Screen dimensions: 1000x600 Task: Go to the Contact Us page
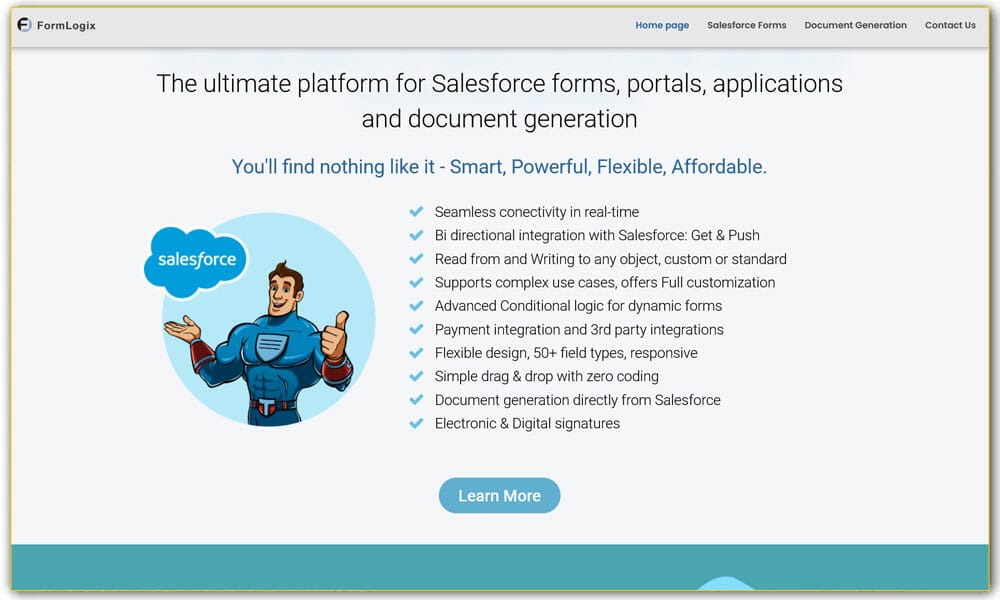[x=949, y=25]
